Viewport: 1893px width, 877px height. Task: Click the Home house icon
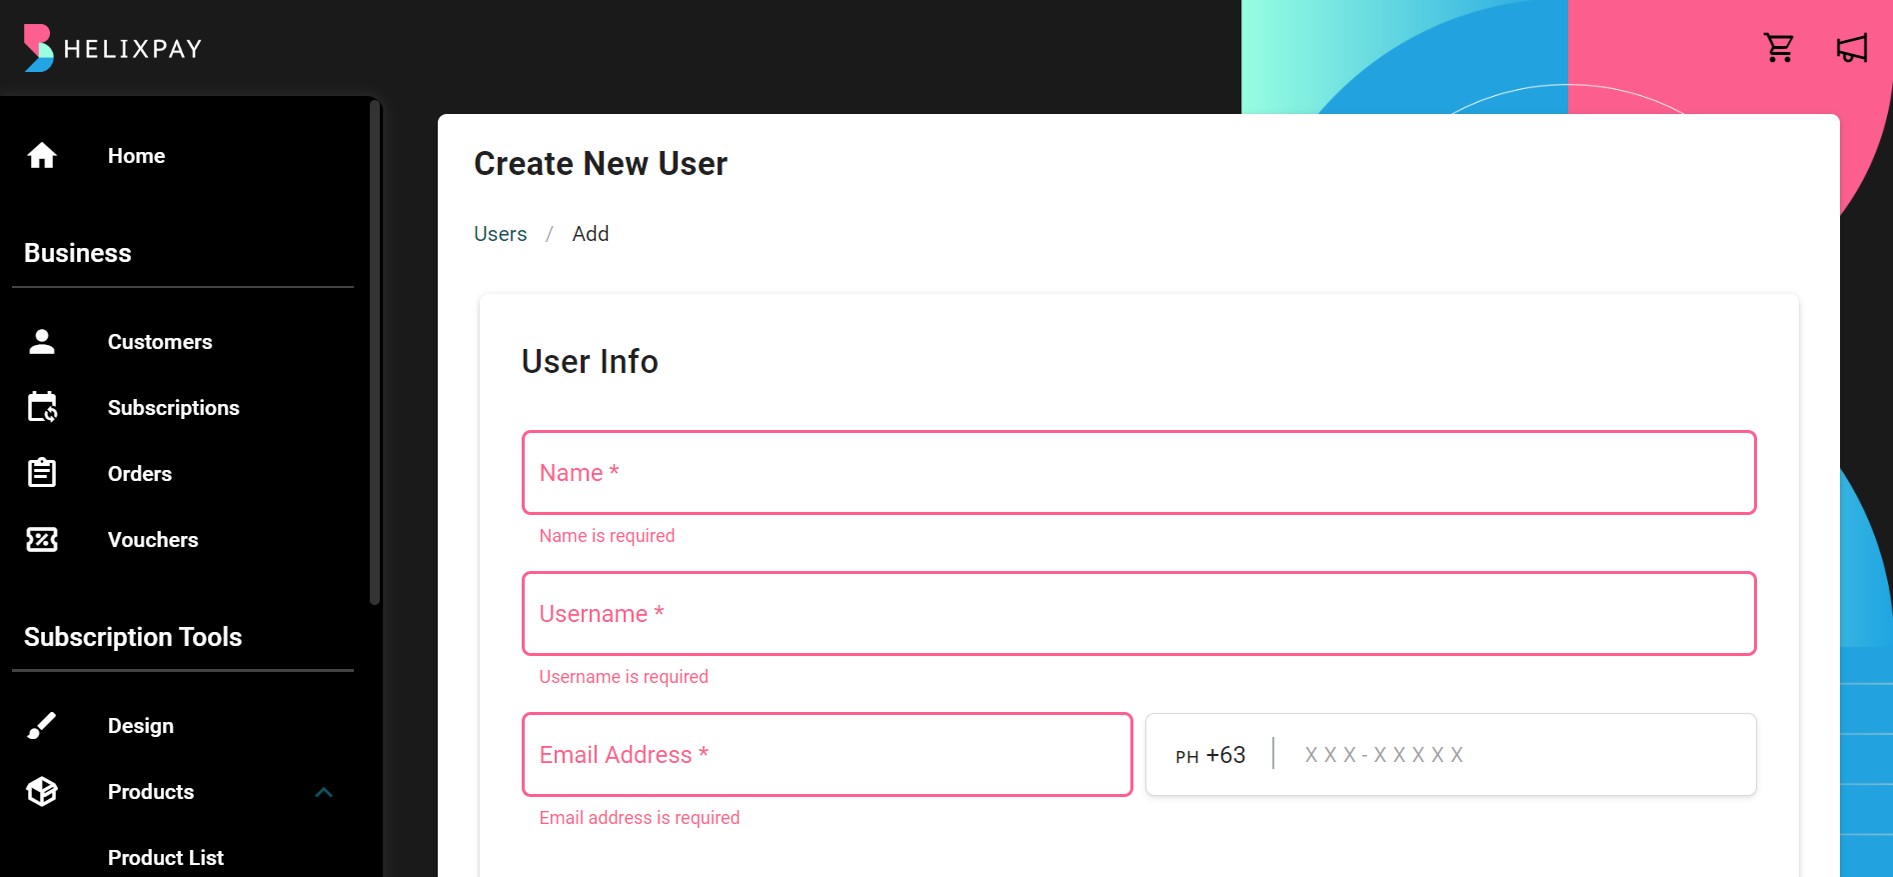[x=42, y=156]
